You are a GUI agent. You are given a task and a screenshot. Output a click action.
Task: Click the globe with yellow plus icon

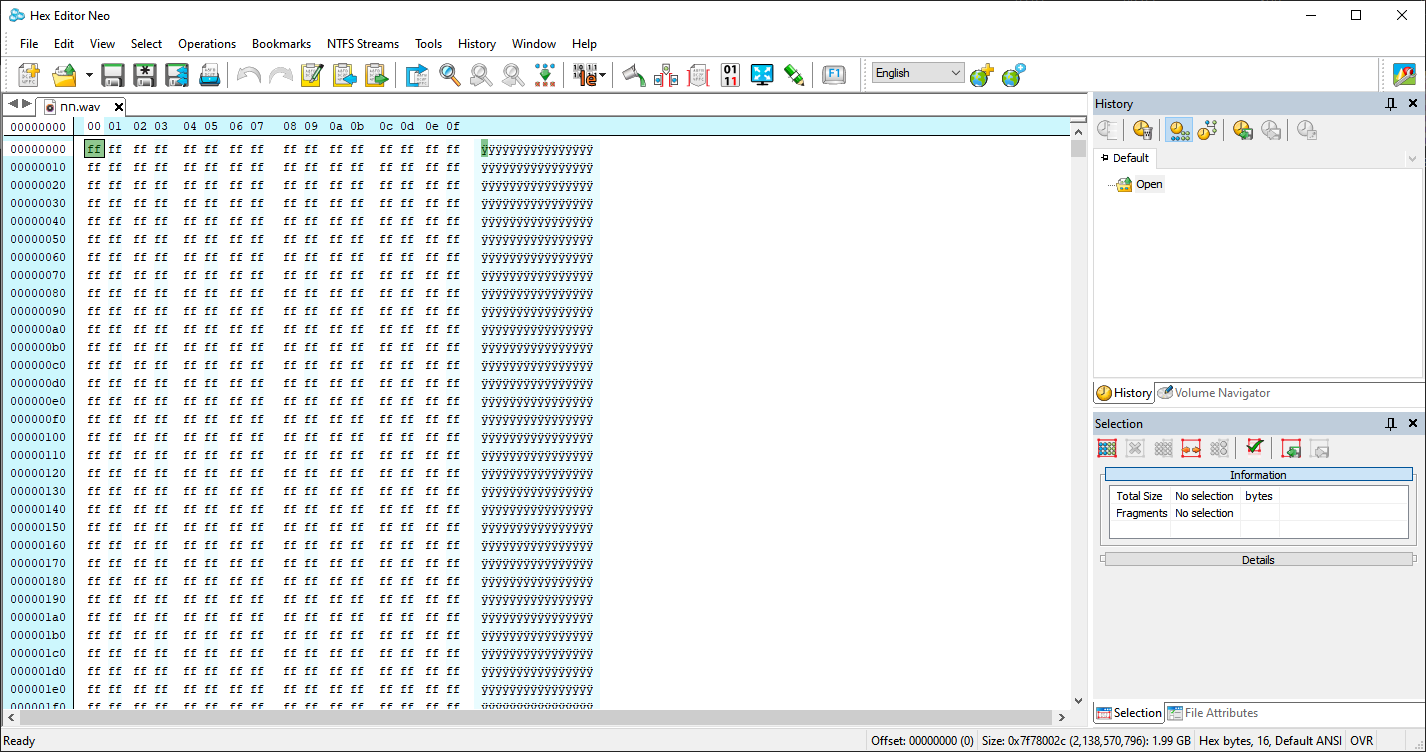[x=981, y=75]
